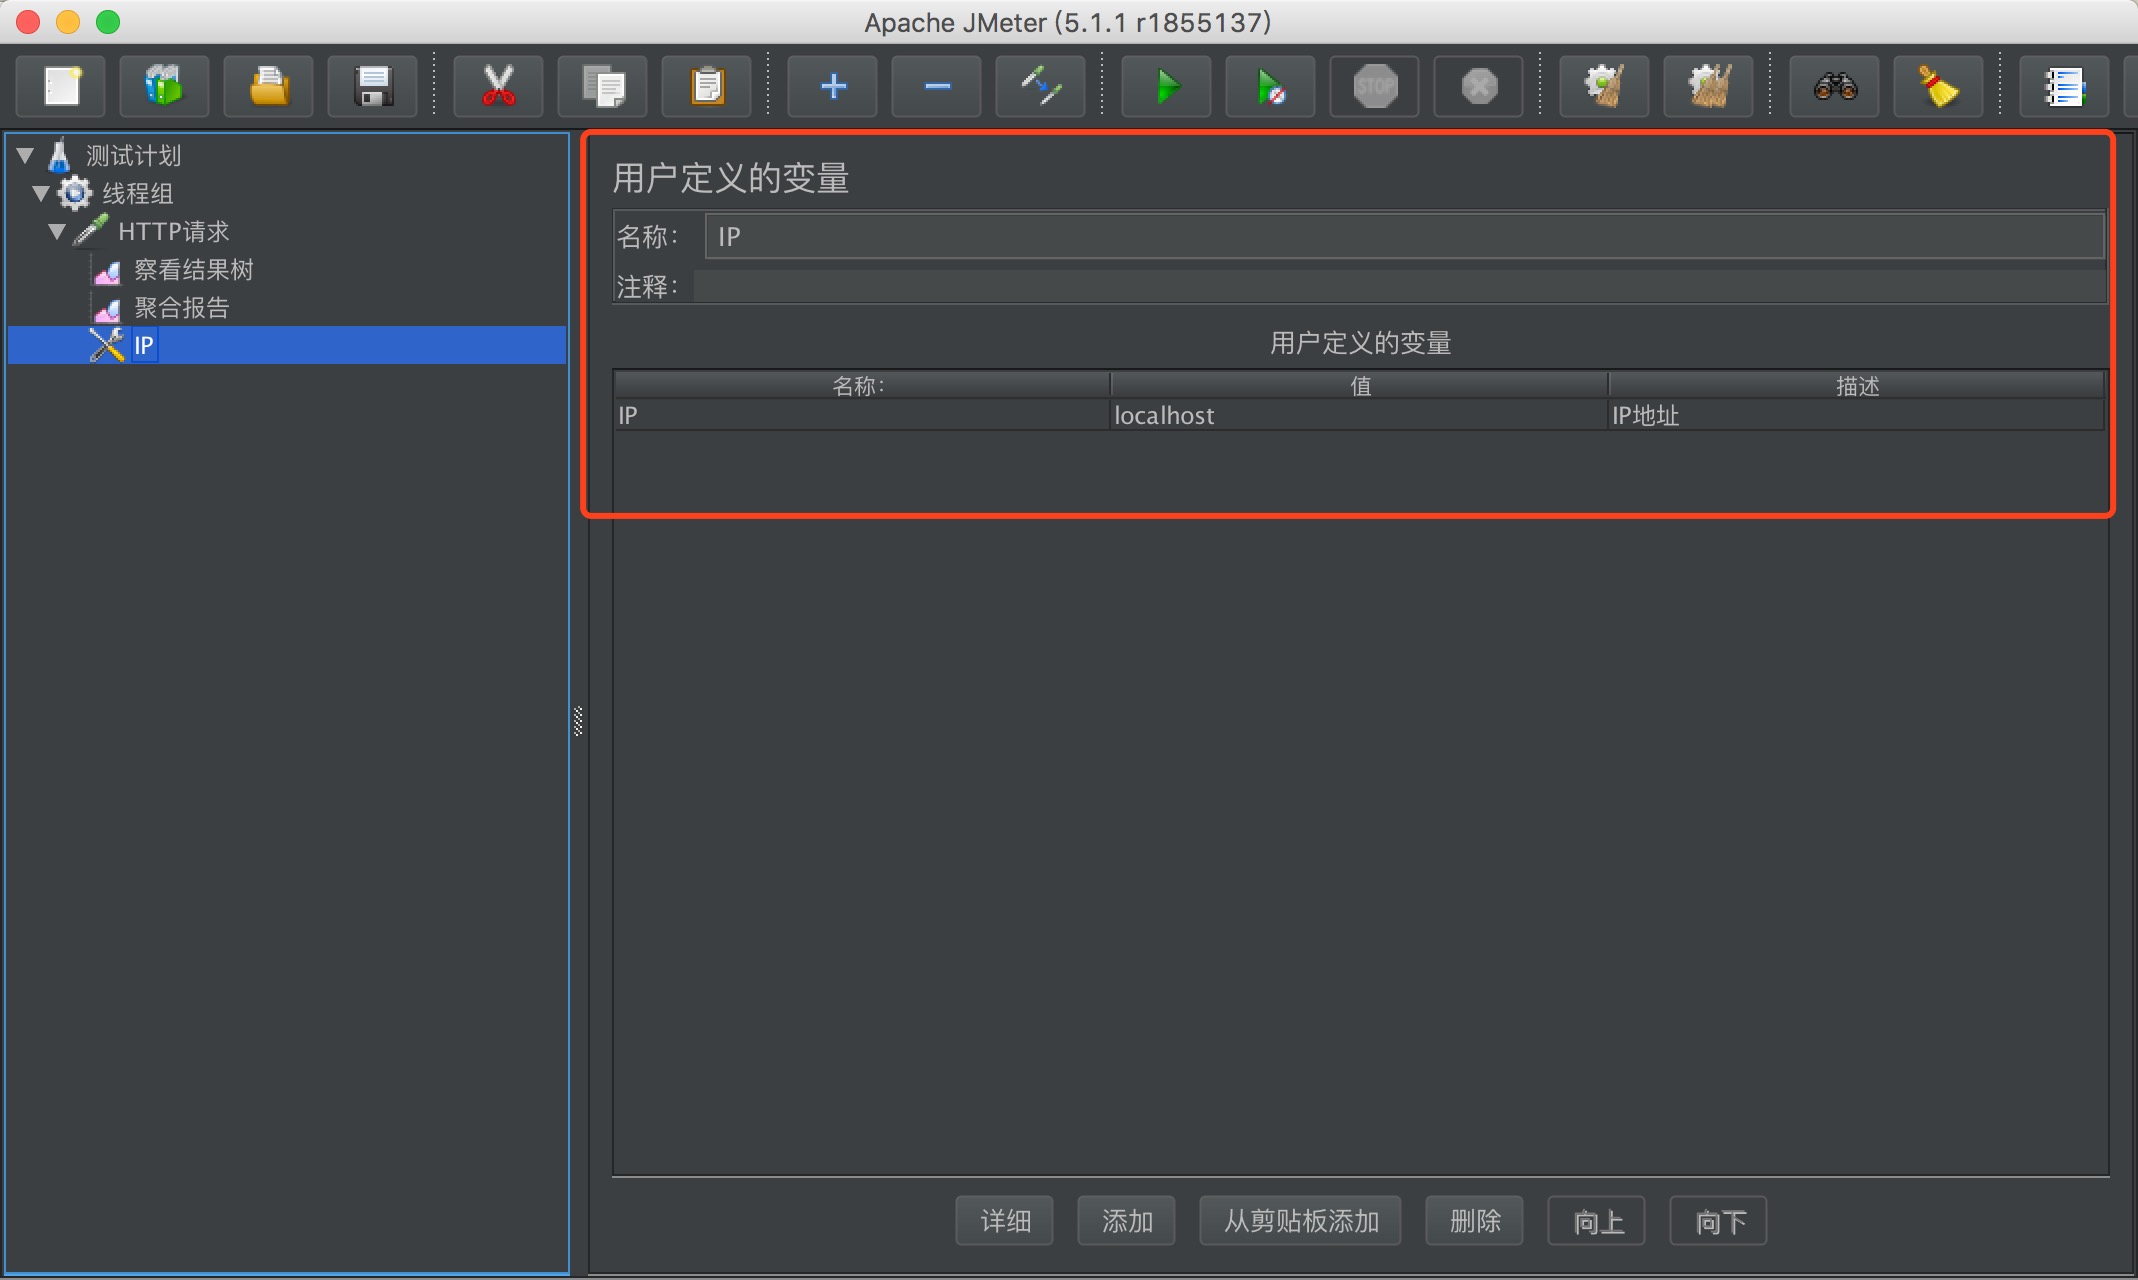
Task: Click the Clear icon with gear and broom
Action: (1604, 86)
